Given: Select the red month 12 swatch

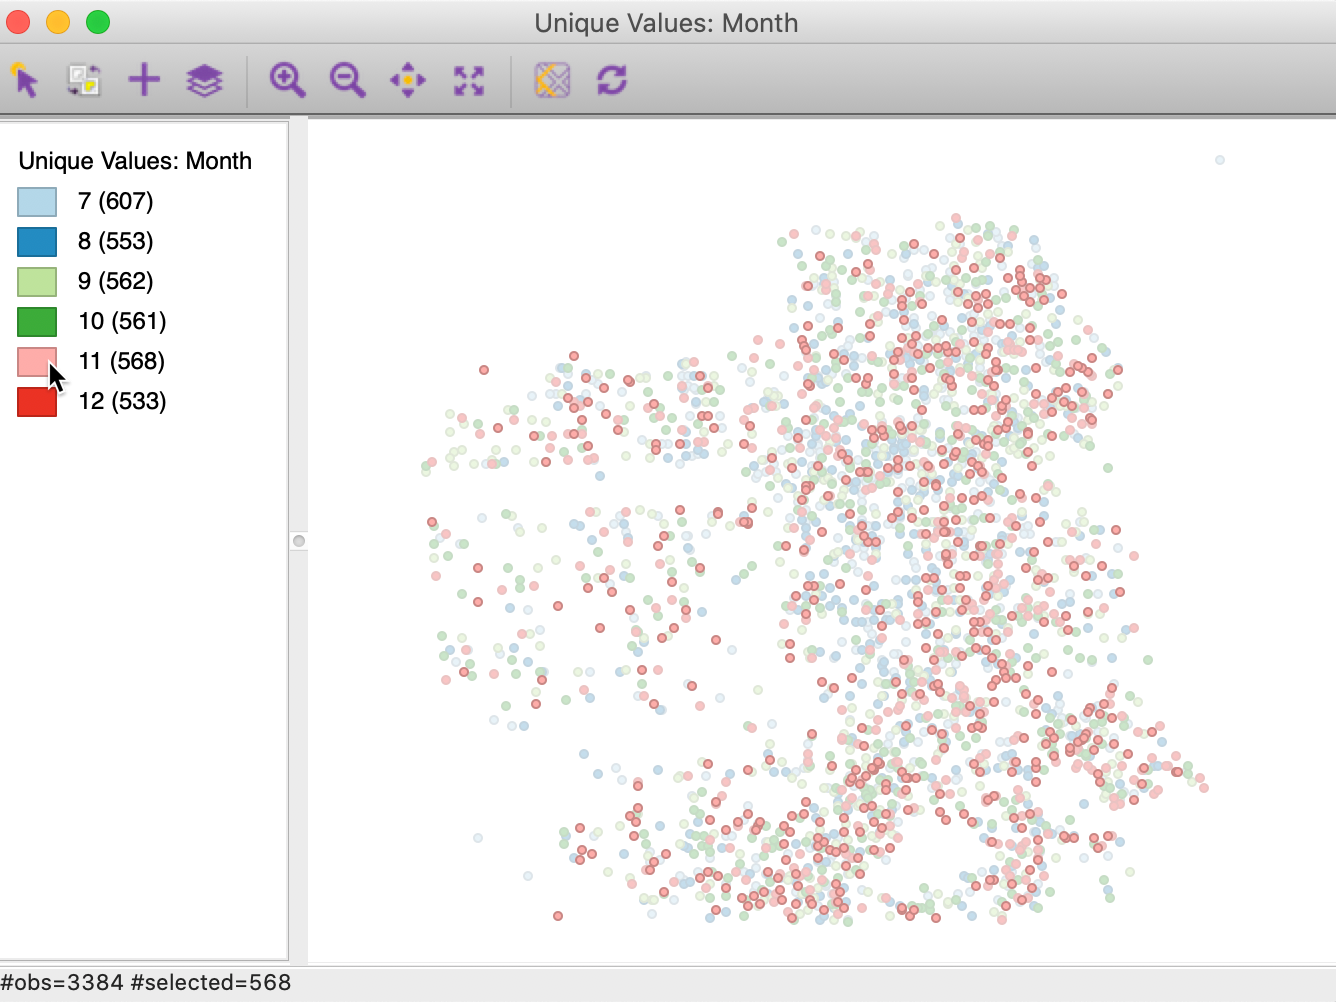Looking at the screenshot, I should pyautogui.click(x=37, y=402).
